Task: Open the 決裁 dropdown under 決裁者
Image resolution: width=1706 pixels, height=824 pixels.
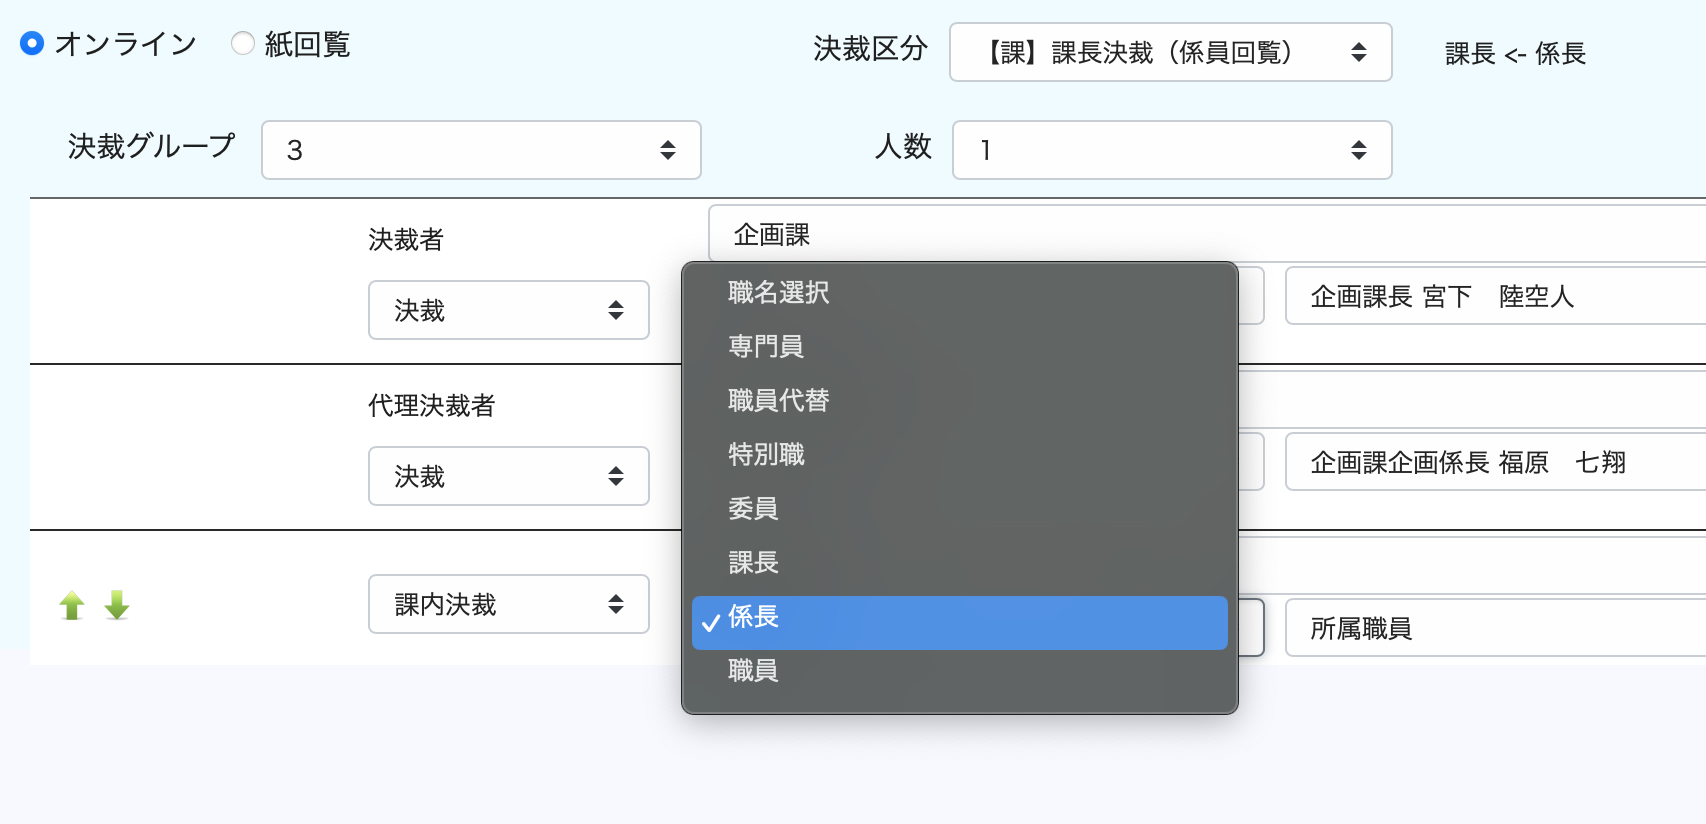Action: click(x=508, y=310)
